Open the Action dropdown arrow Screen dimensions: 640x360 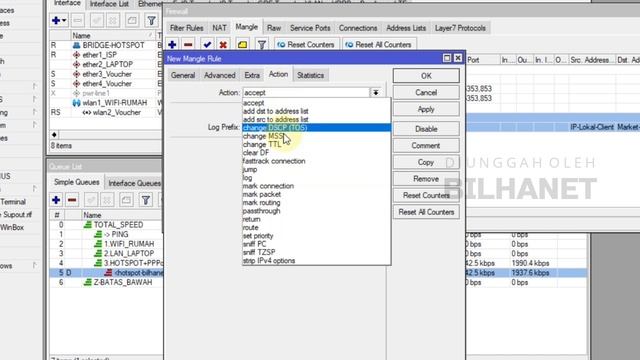point(376,93)
